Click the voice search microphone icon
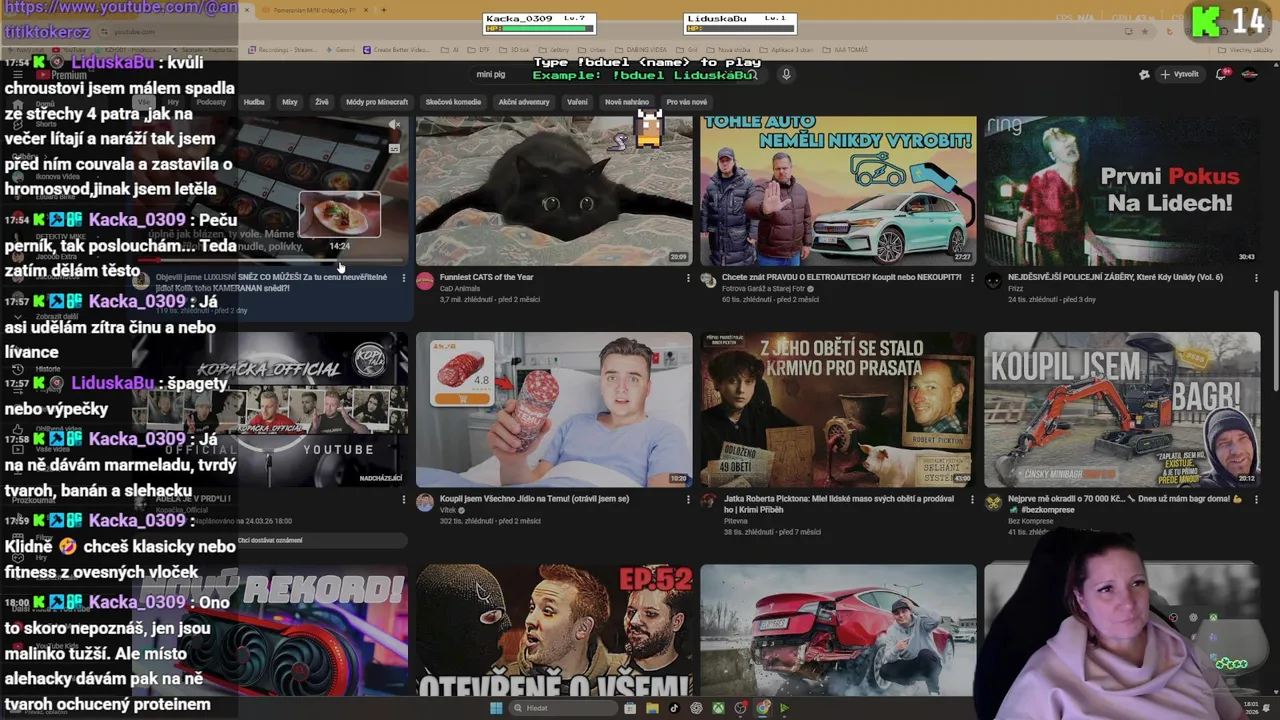The width and height of the screenshot is (1280, 720). click(786, 74)
